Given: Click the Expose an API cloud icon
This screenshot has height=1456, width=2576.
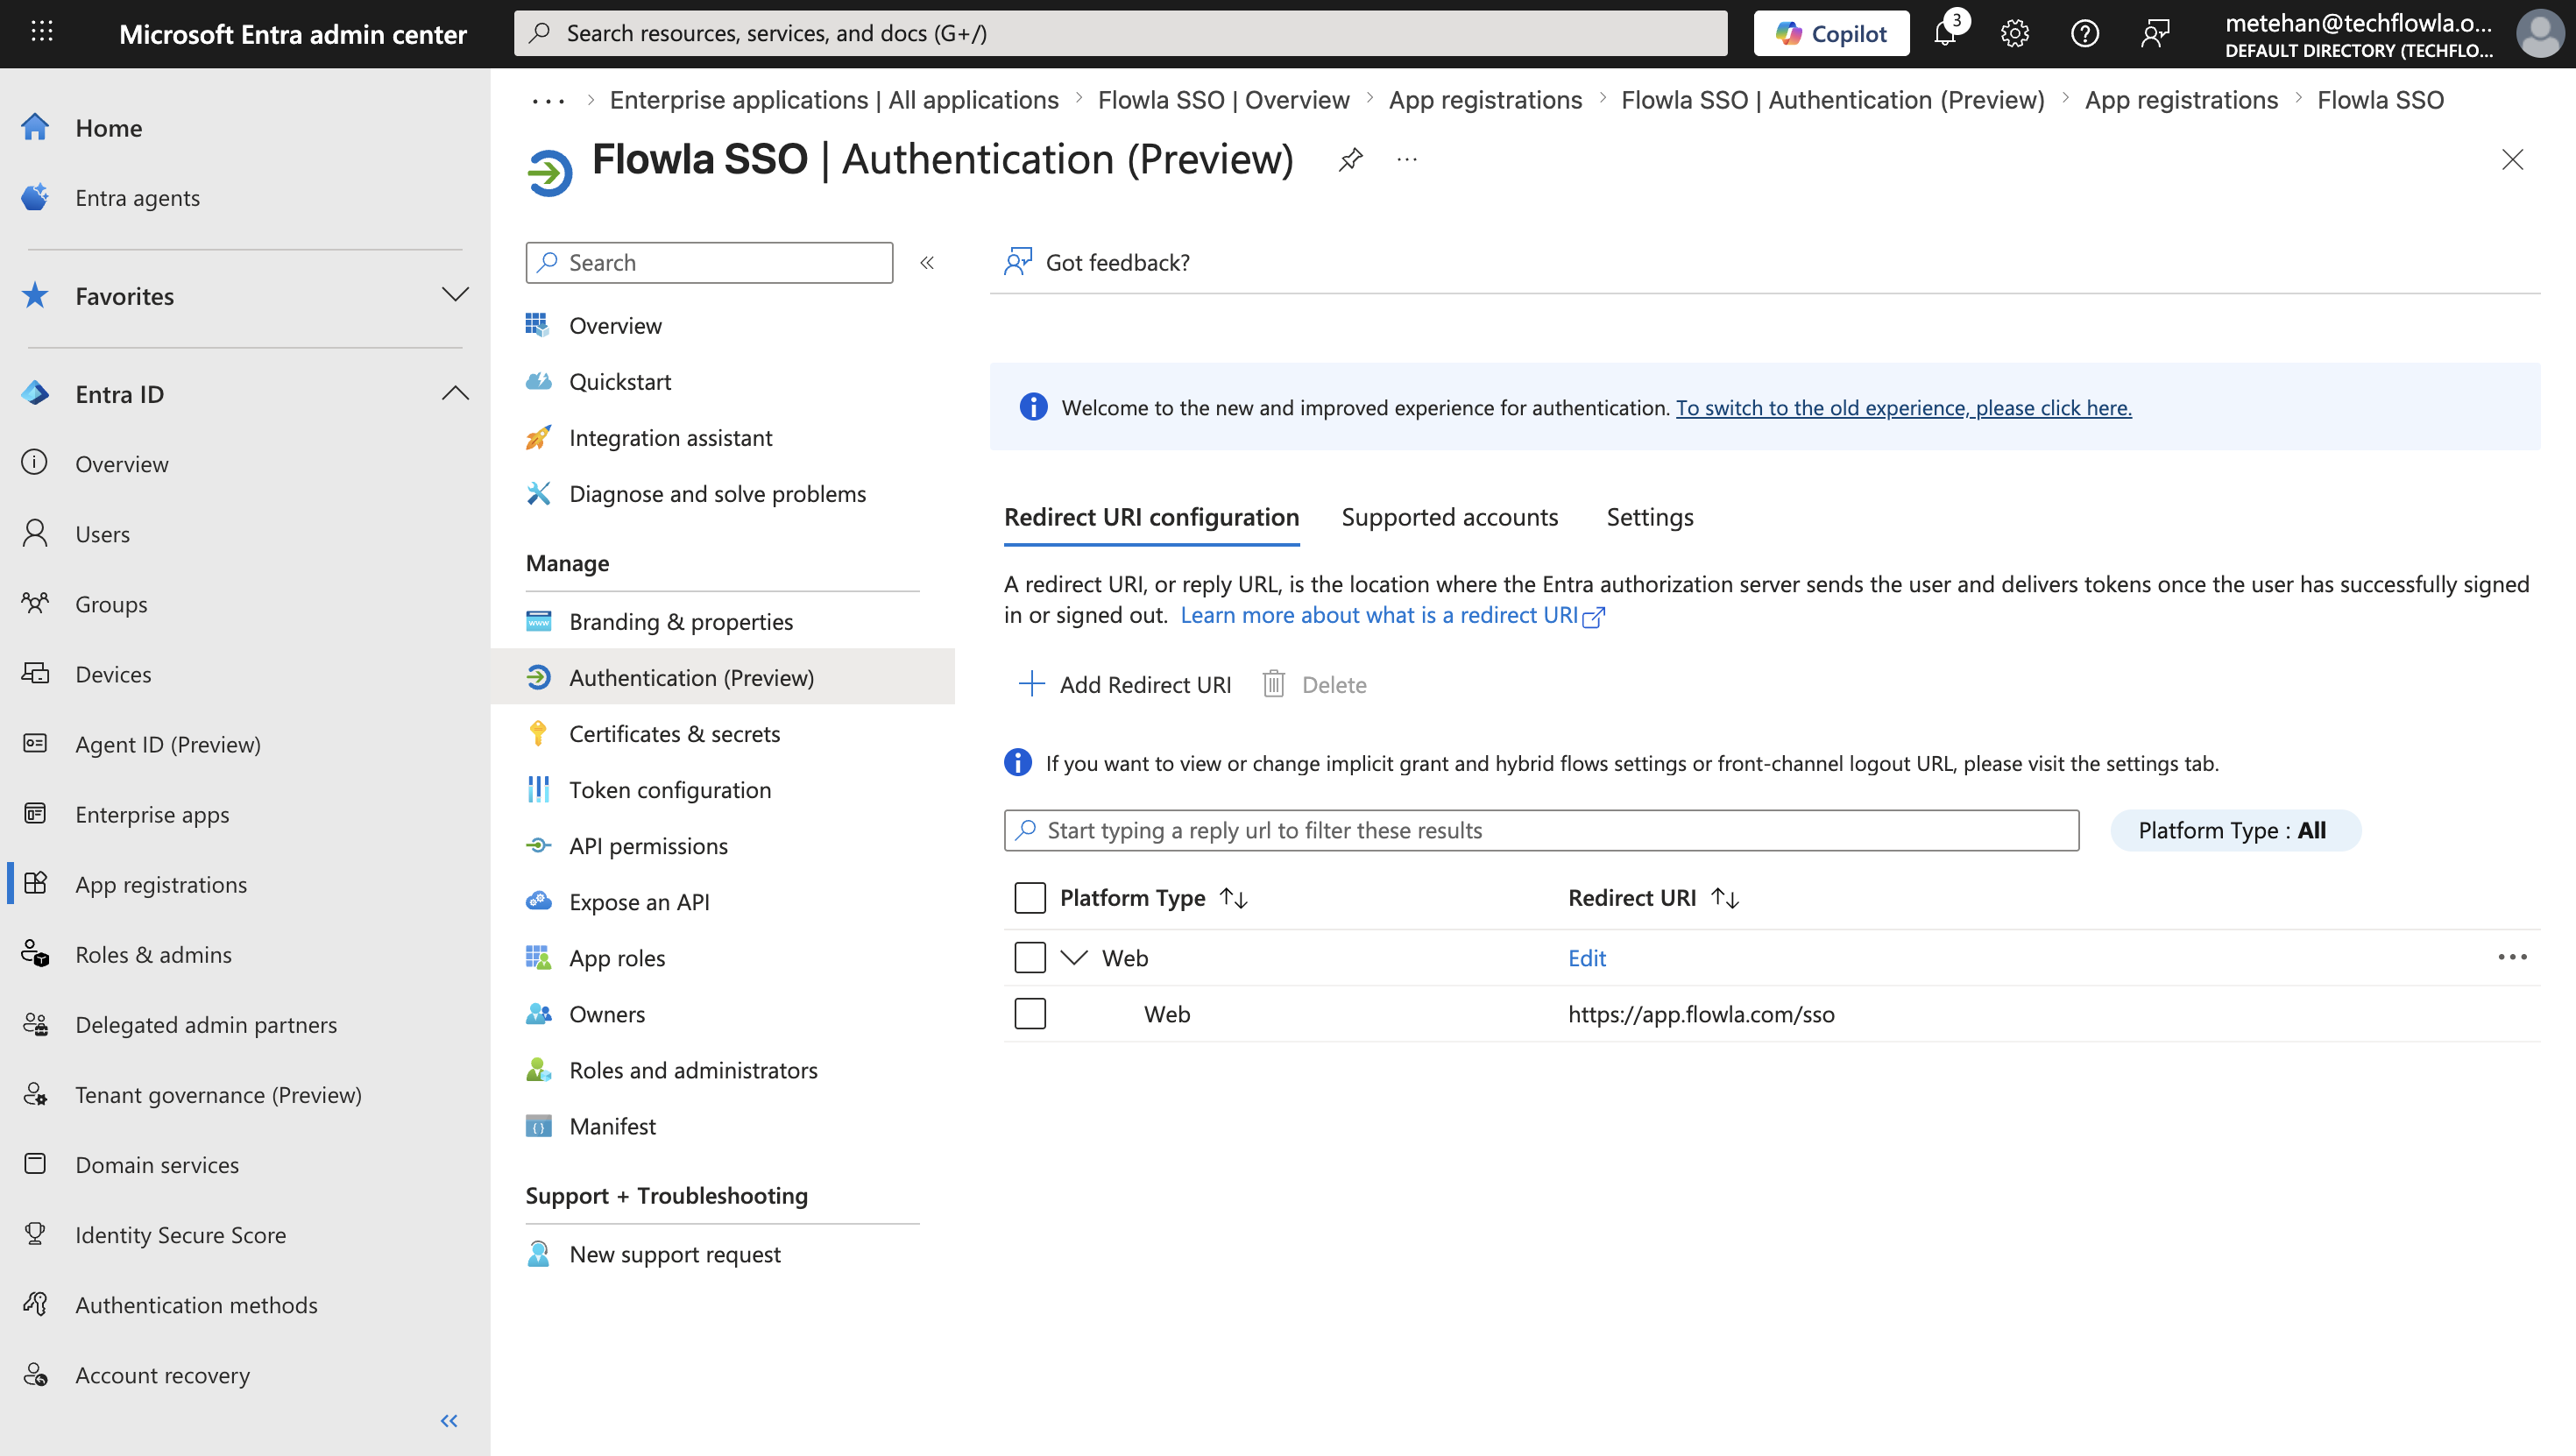Looking at the screenshot, I should (538, 901).
